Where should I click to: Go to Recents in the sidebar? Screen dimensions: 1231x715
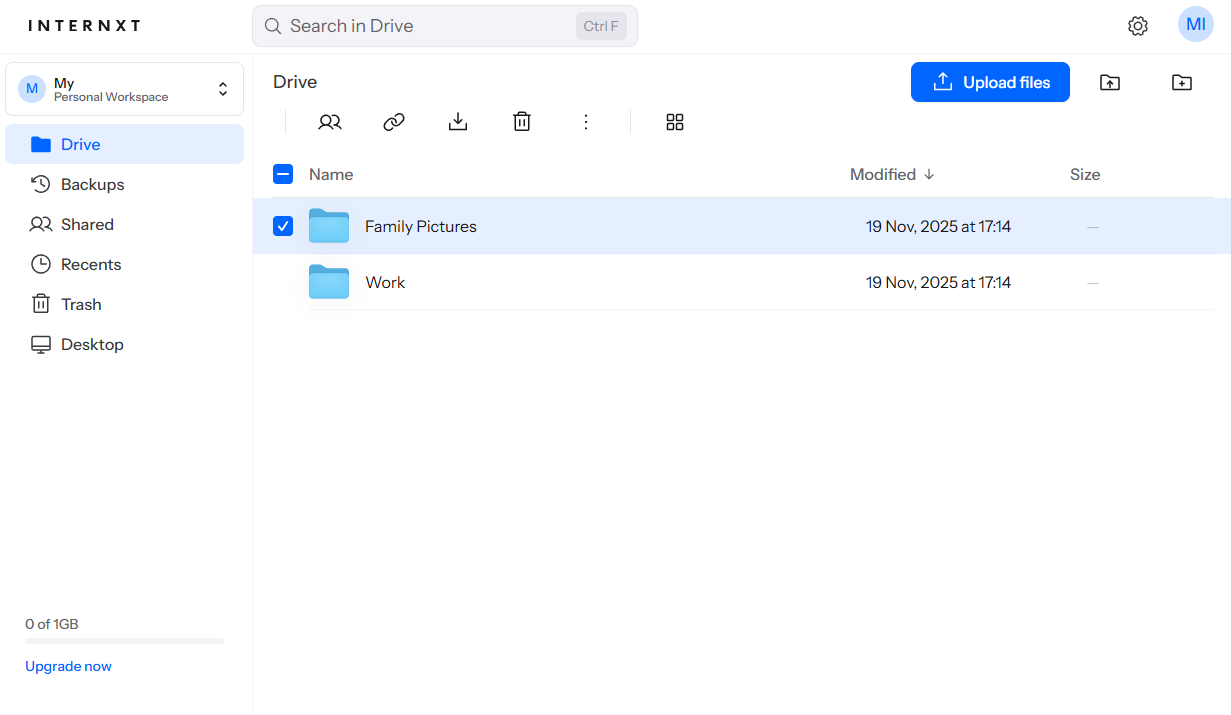90,264
